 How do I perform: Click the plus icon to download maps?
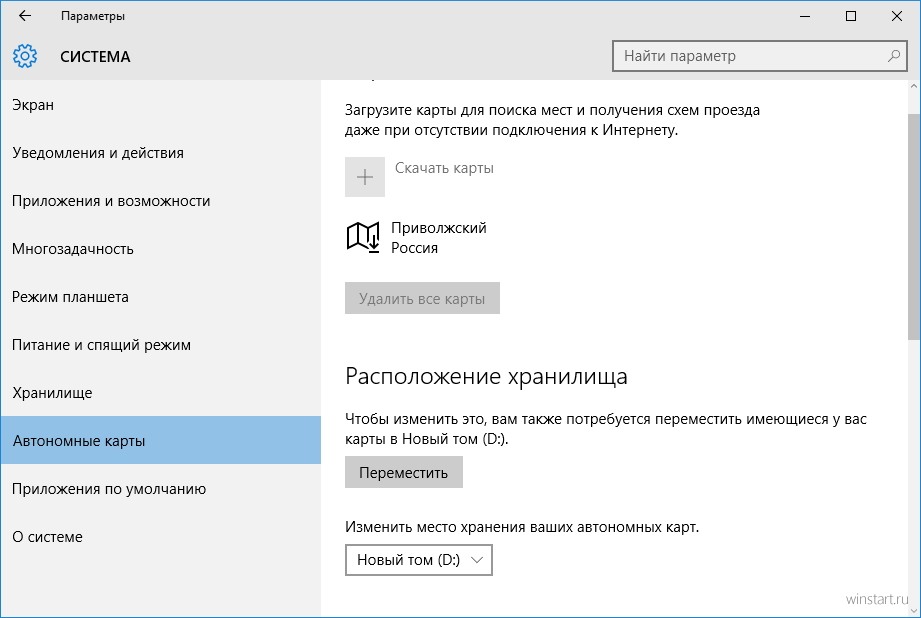365,177
